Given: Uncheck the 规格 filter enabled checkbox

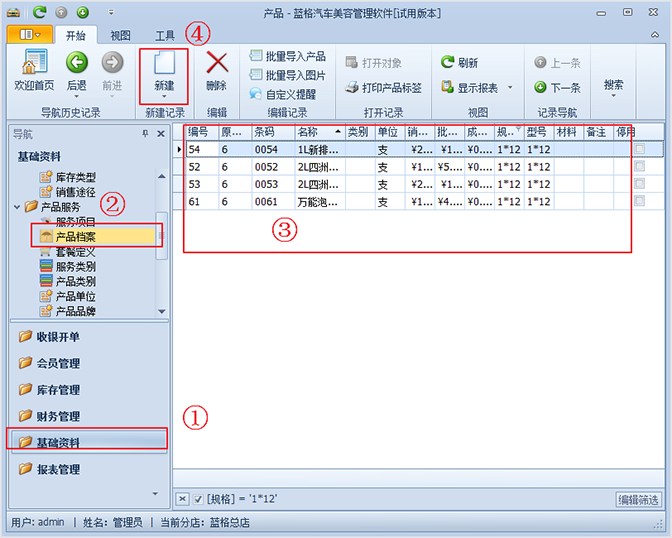Looking at the screenshot, I should 198,498.
